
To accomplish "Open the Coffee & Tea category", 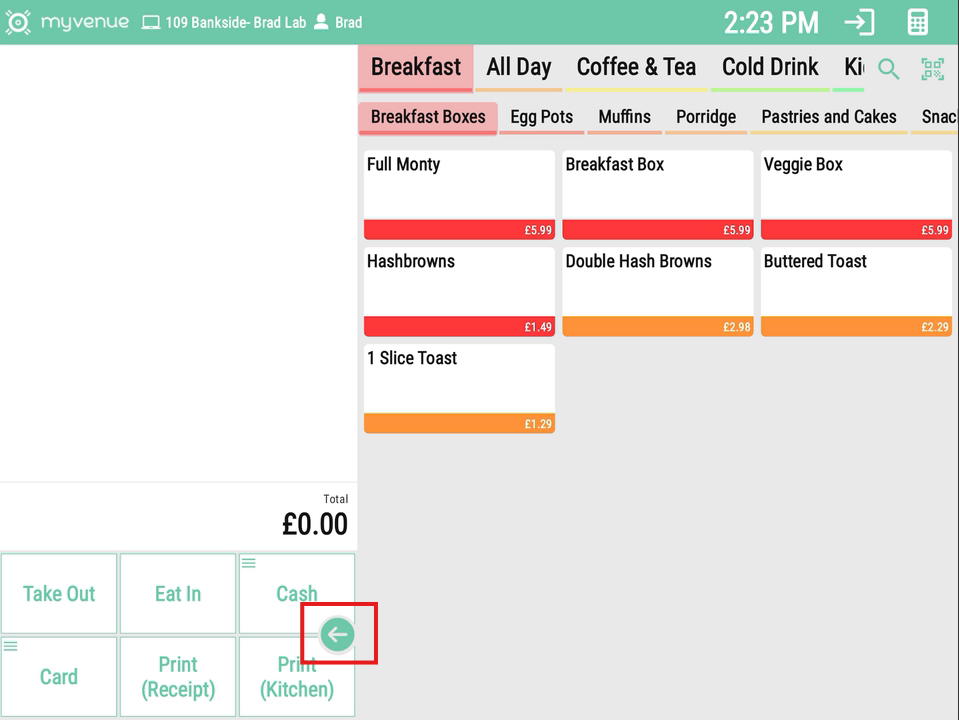I will pyautogui.click(x=636, y=67).
